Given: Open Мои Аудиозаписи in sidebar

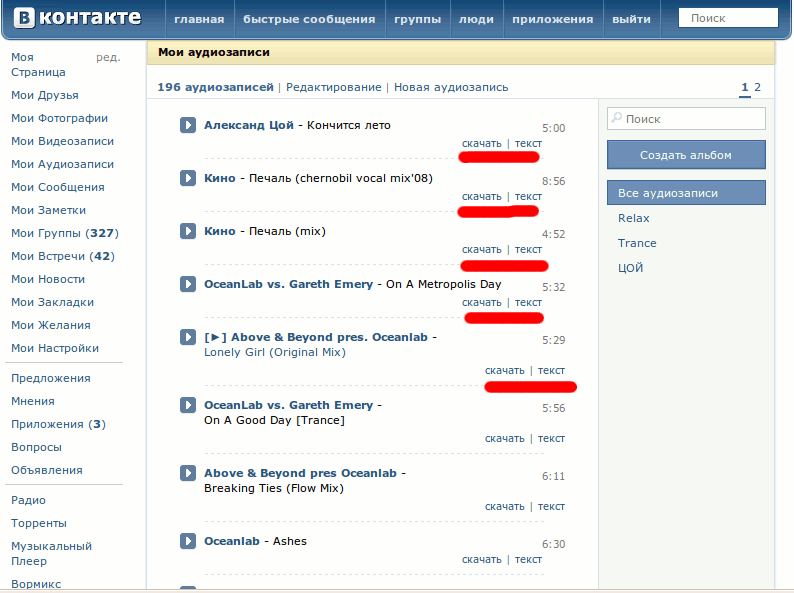Looking at the screenshot, I should 62,164.
